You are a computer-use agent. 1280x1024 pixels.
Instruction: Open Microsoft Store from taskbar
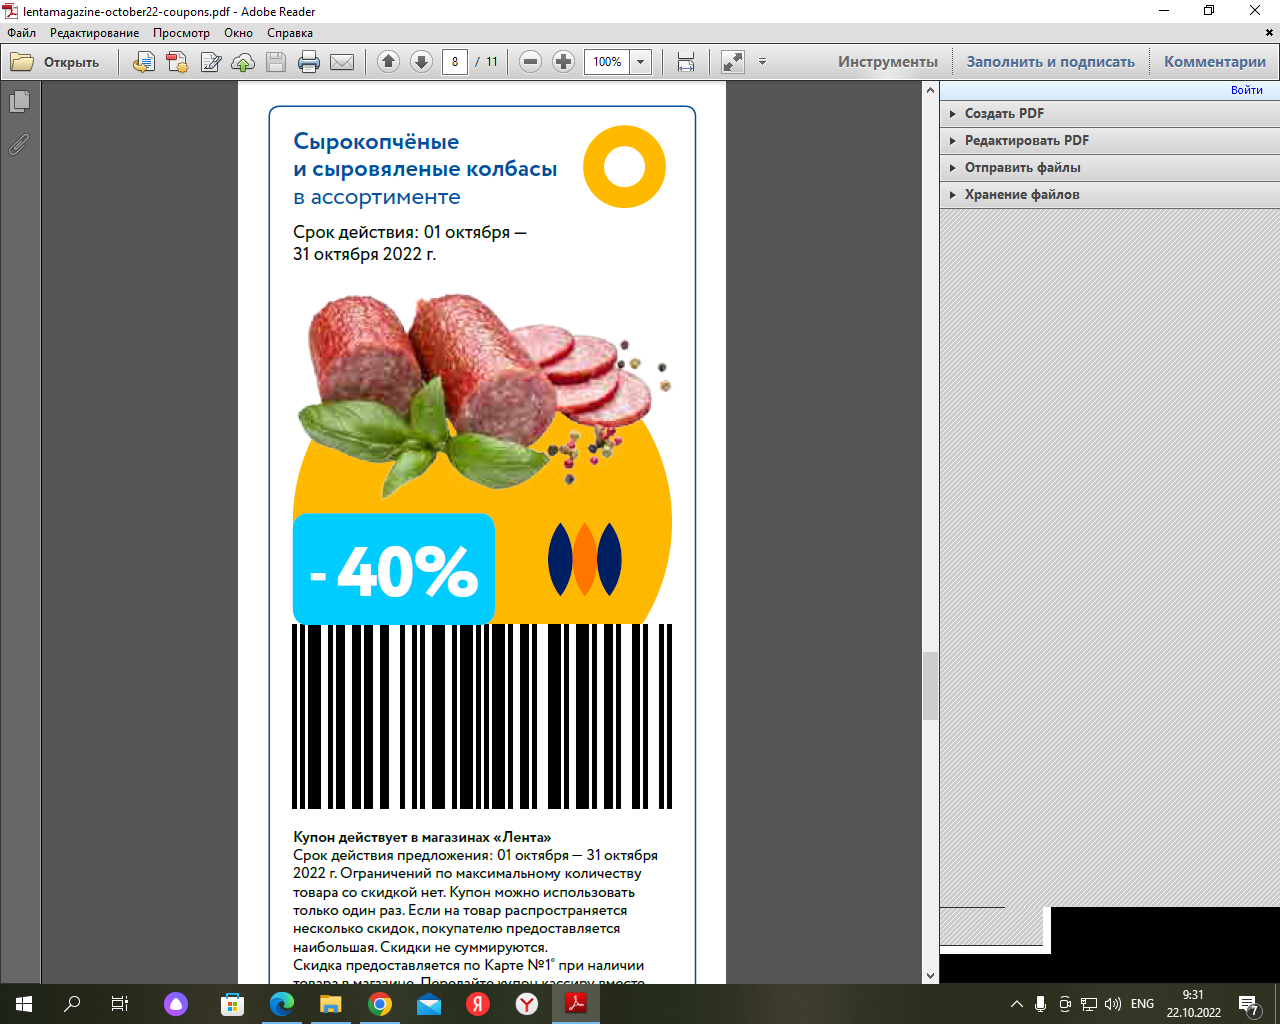(x=232, y=1004)
